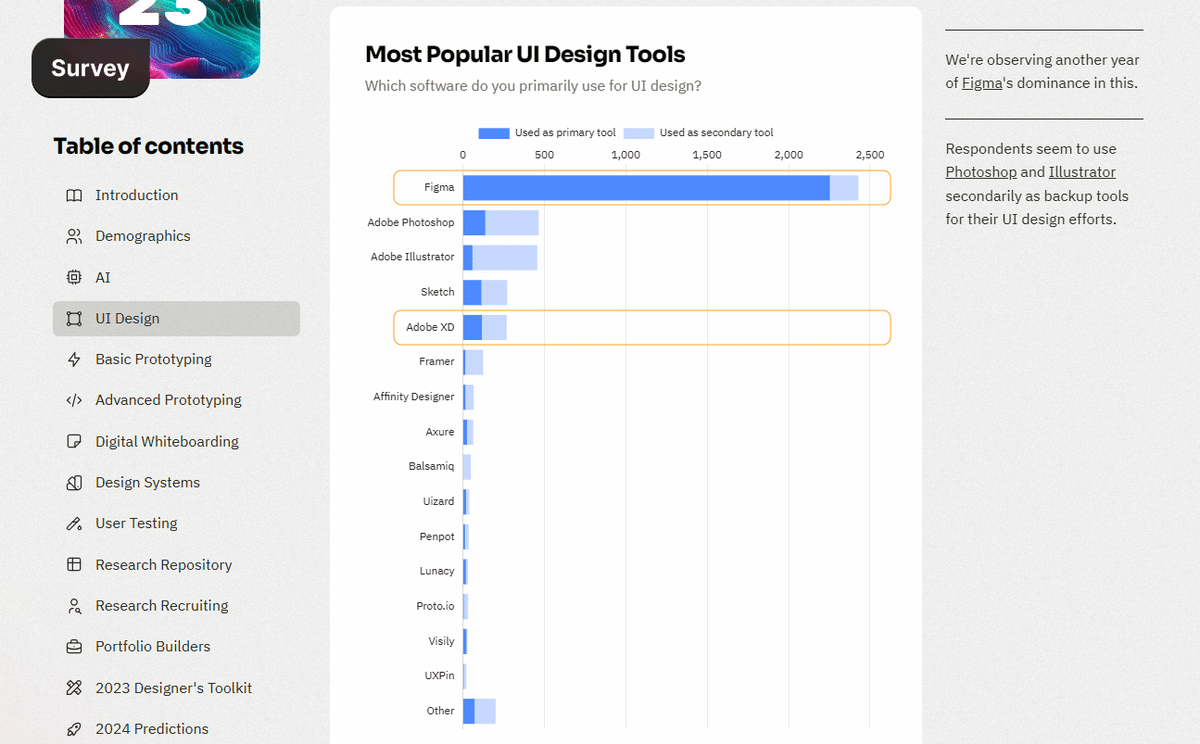Go to User Testing section

coord(176,523)
